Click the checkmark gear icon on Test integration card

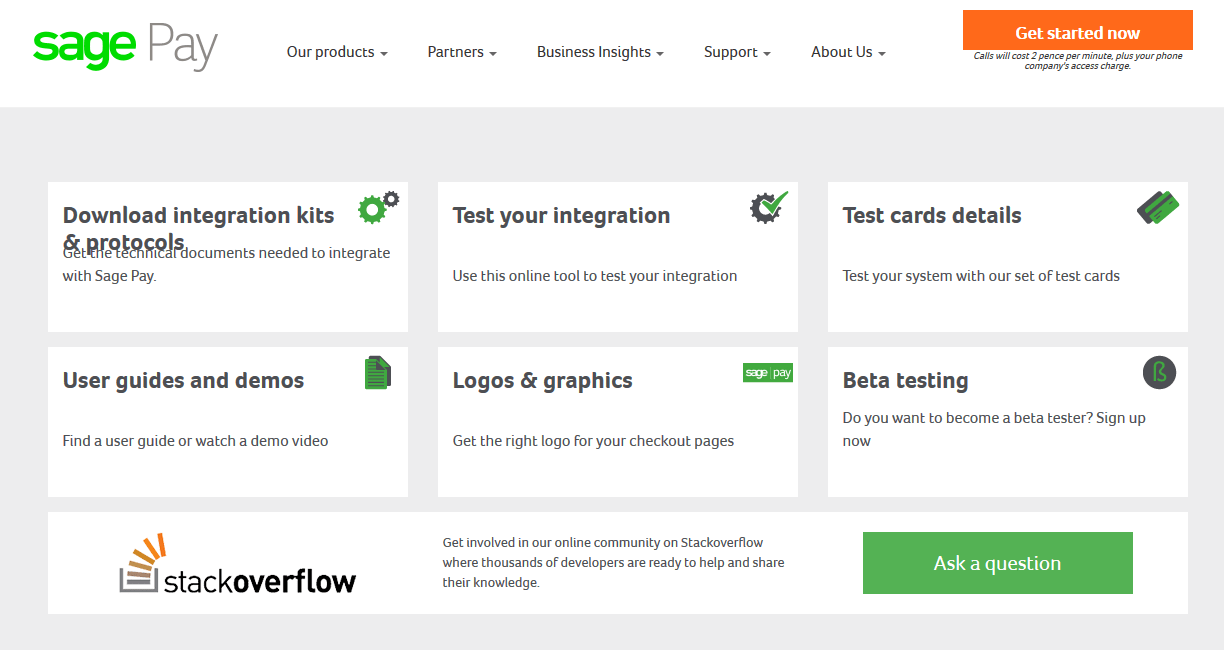point(769,207)
